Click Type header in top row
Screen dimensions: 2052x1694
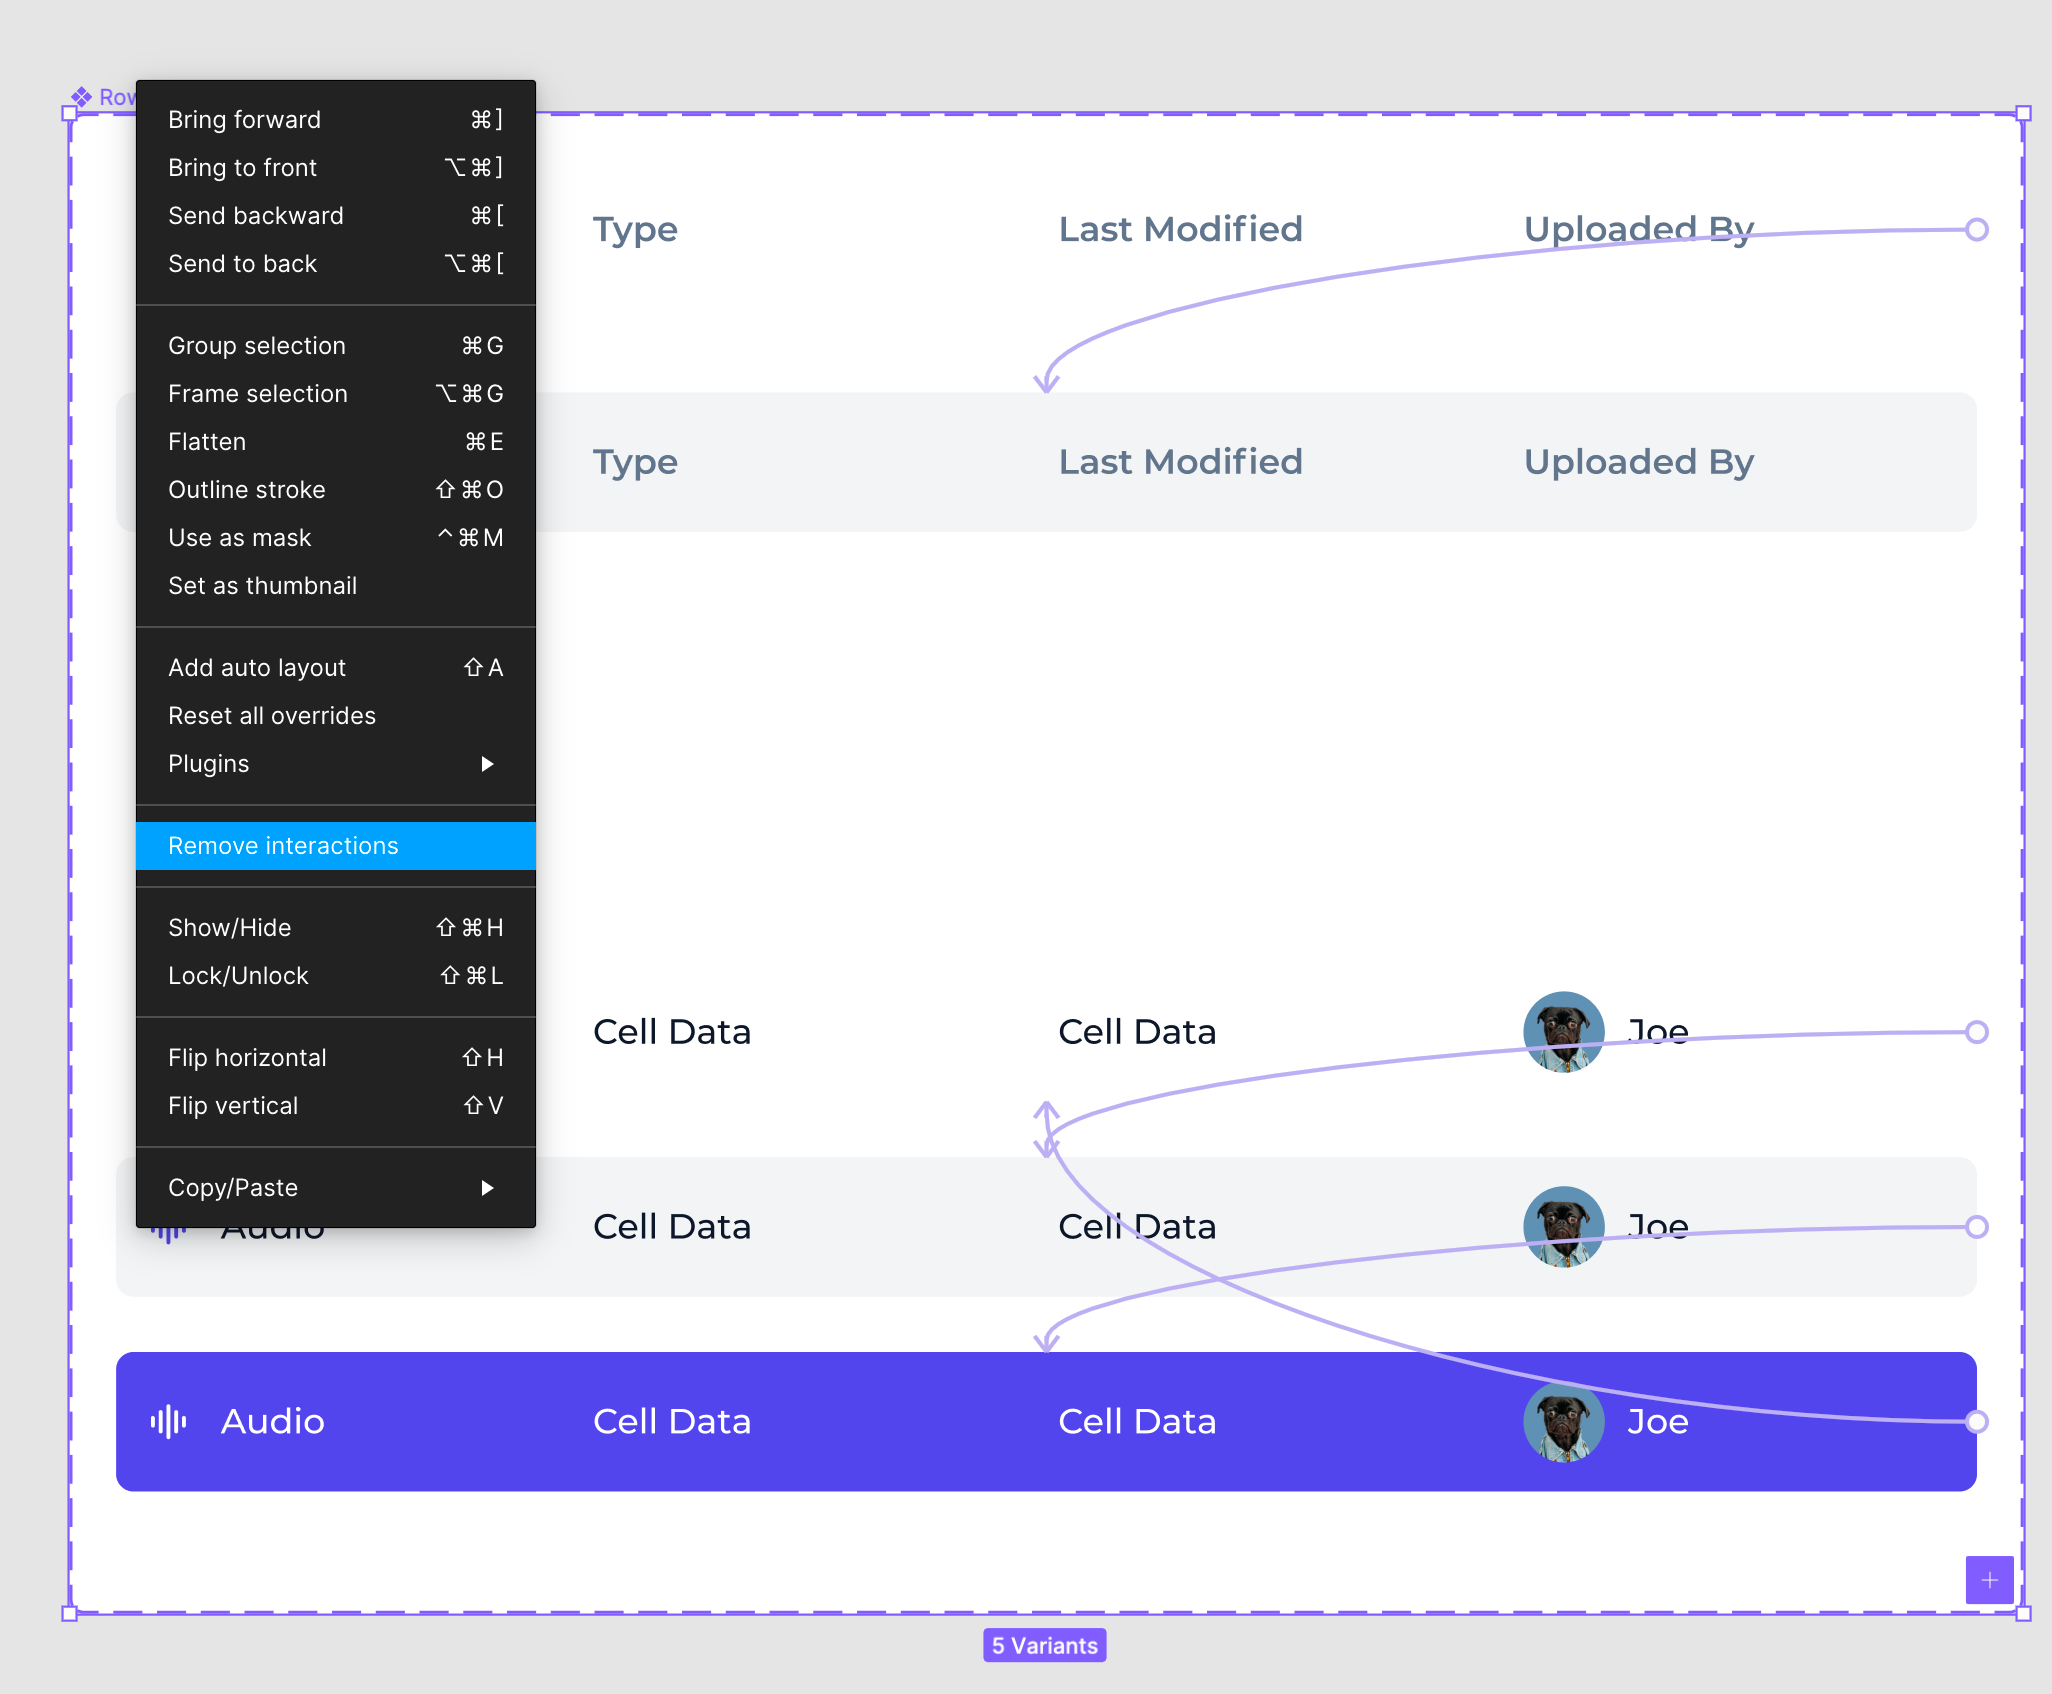635,230
